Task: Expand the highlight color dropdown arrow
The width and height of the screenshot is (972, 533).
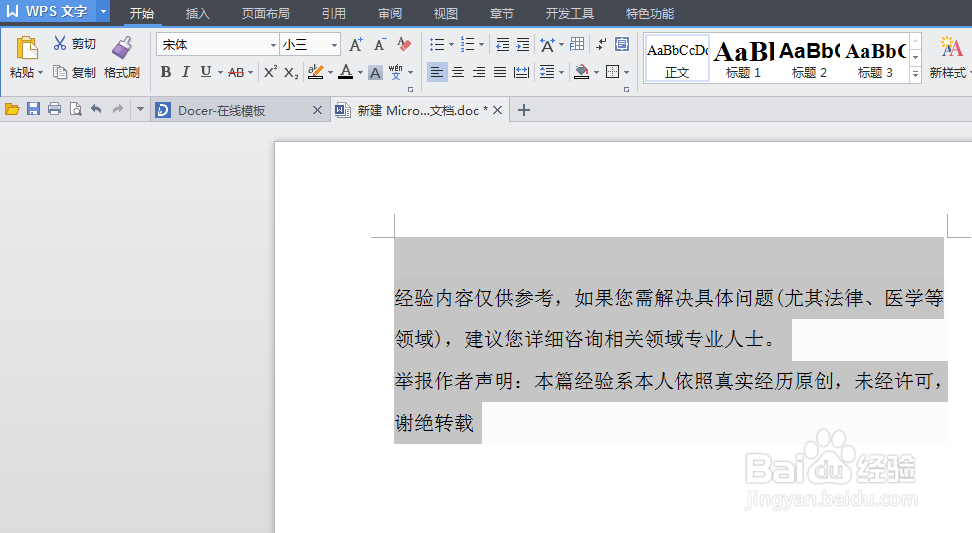Action: [330, 73]
